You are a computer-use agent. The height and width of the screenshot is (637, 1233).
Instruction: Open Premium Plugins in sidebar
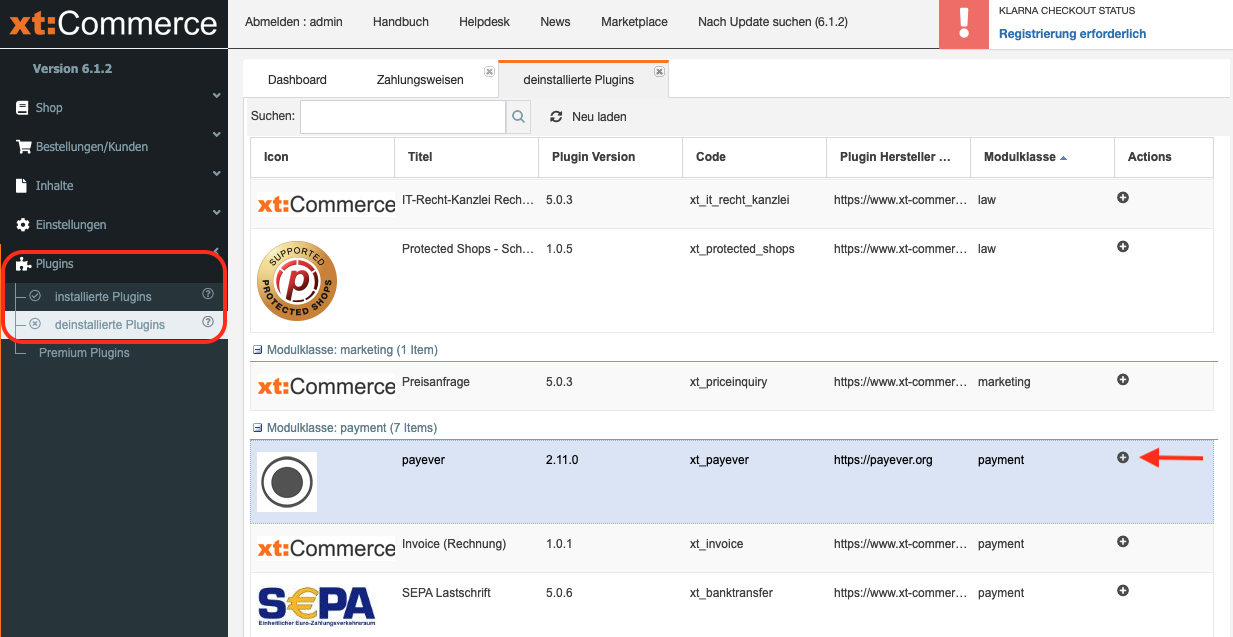tap(84, 353)
